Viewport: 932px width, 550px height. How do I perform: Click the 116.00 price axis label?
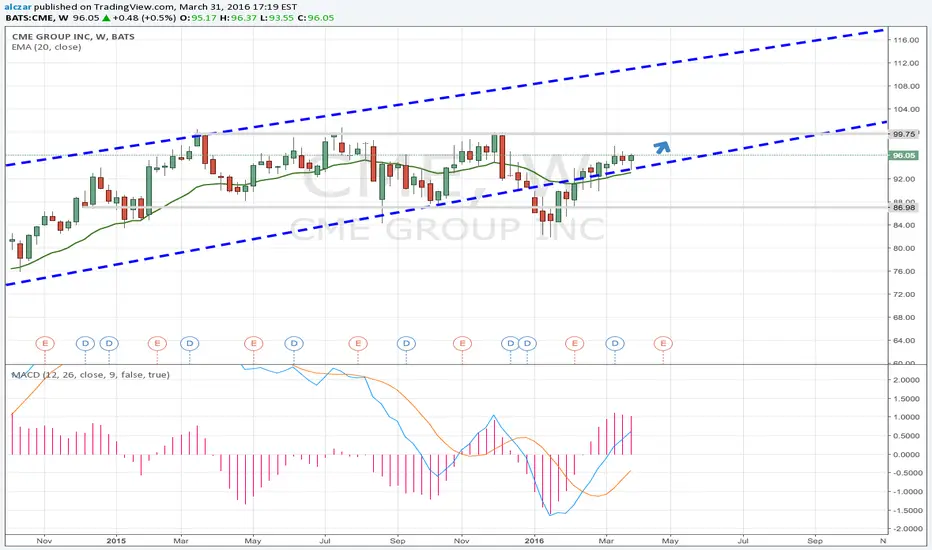906,40
